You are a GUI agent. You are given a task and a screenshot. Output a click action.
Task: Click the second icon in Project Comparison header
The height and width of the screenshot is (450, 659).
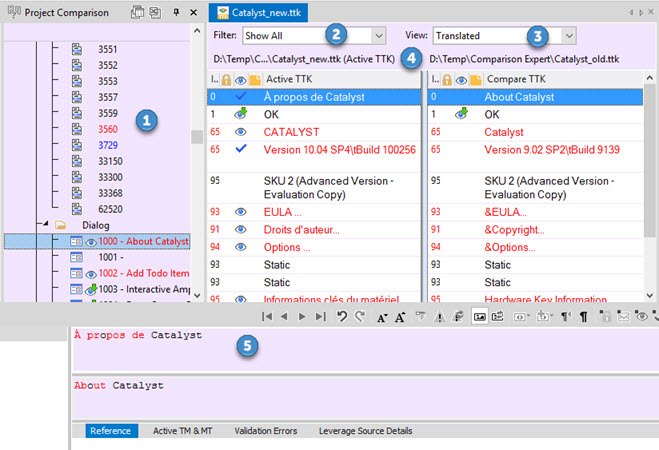(x=155, y=13)
